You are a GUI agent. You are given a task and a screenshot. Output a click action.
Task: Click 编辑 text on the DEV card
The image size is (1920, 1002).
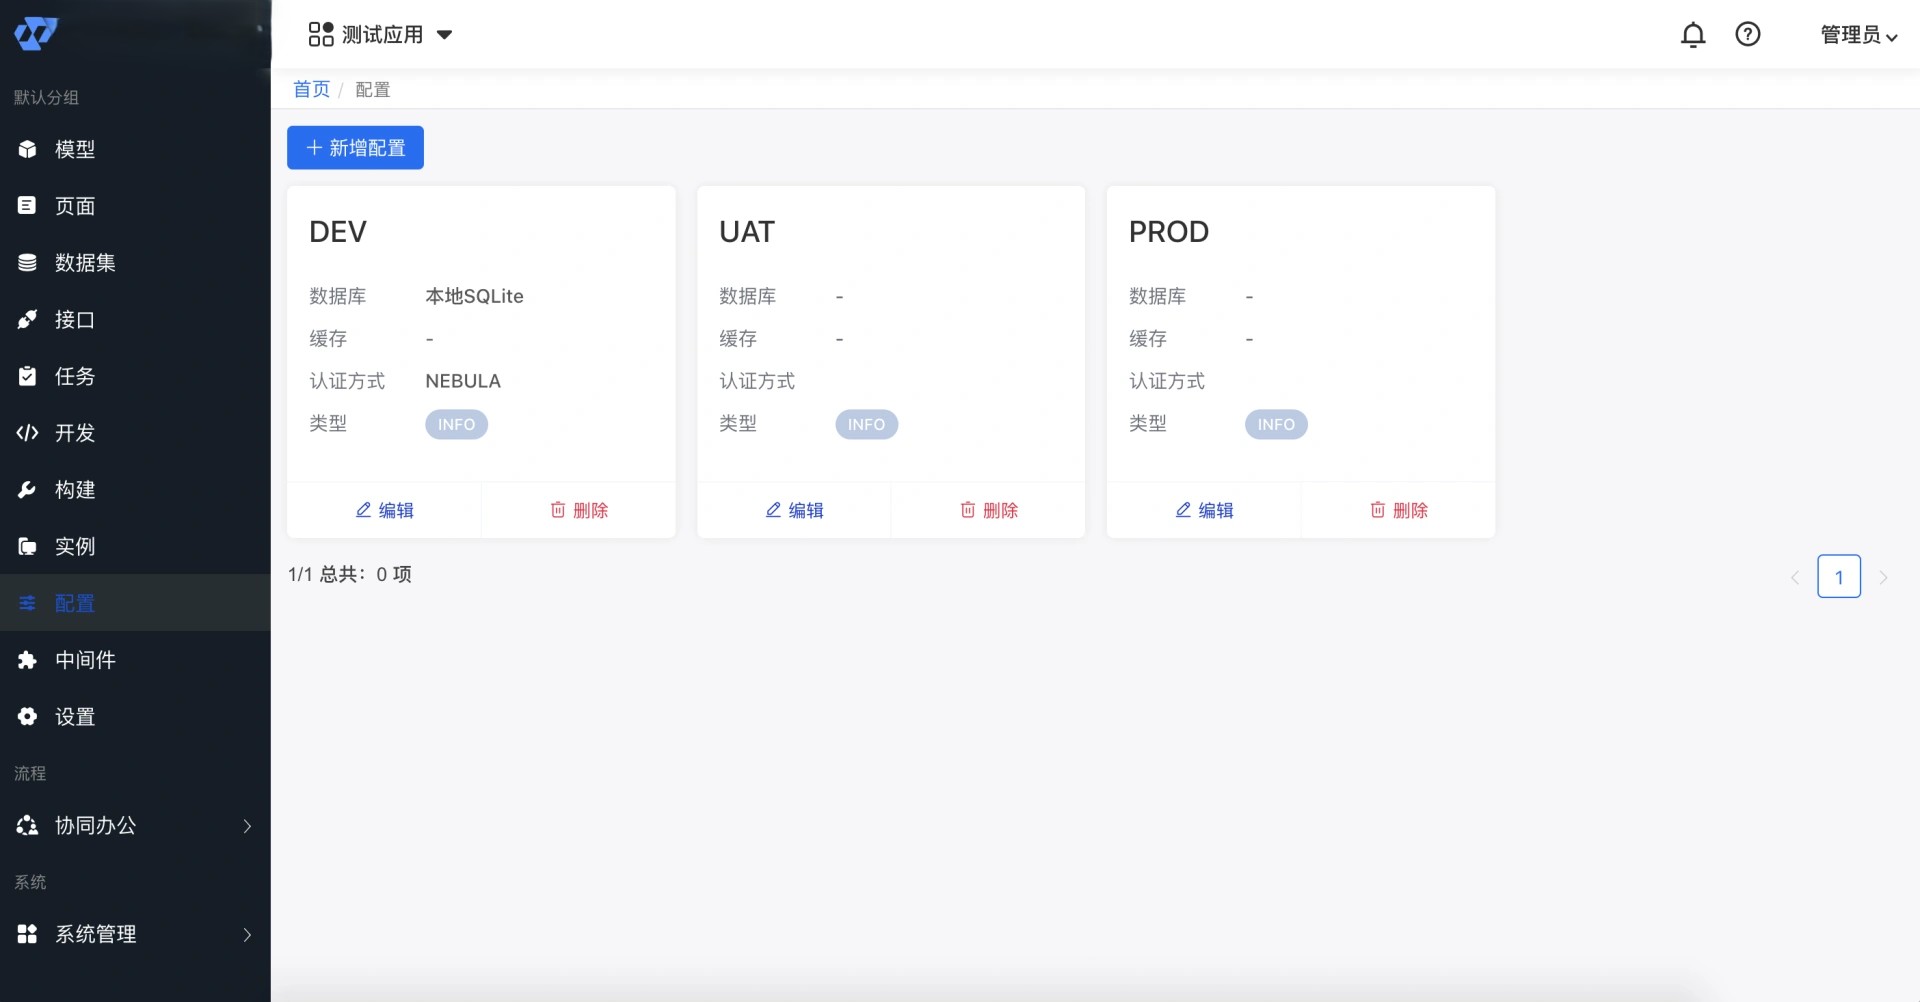click(396, 510)
